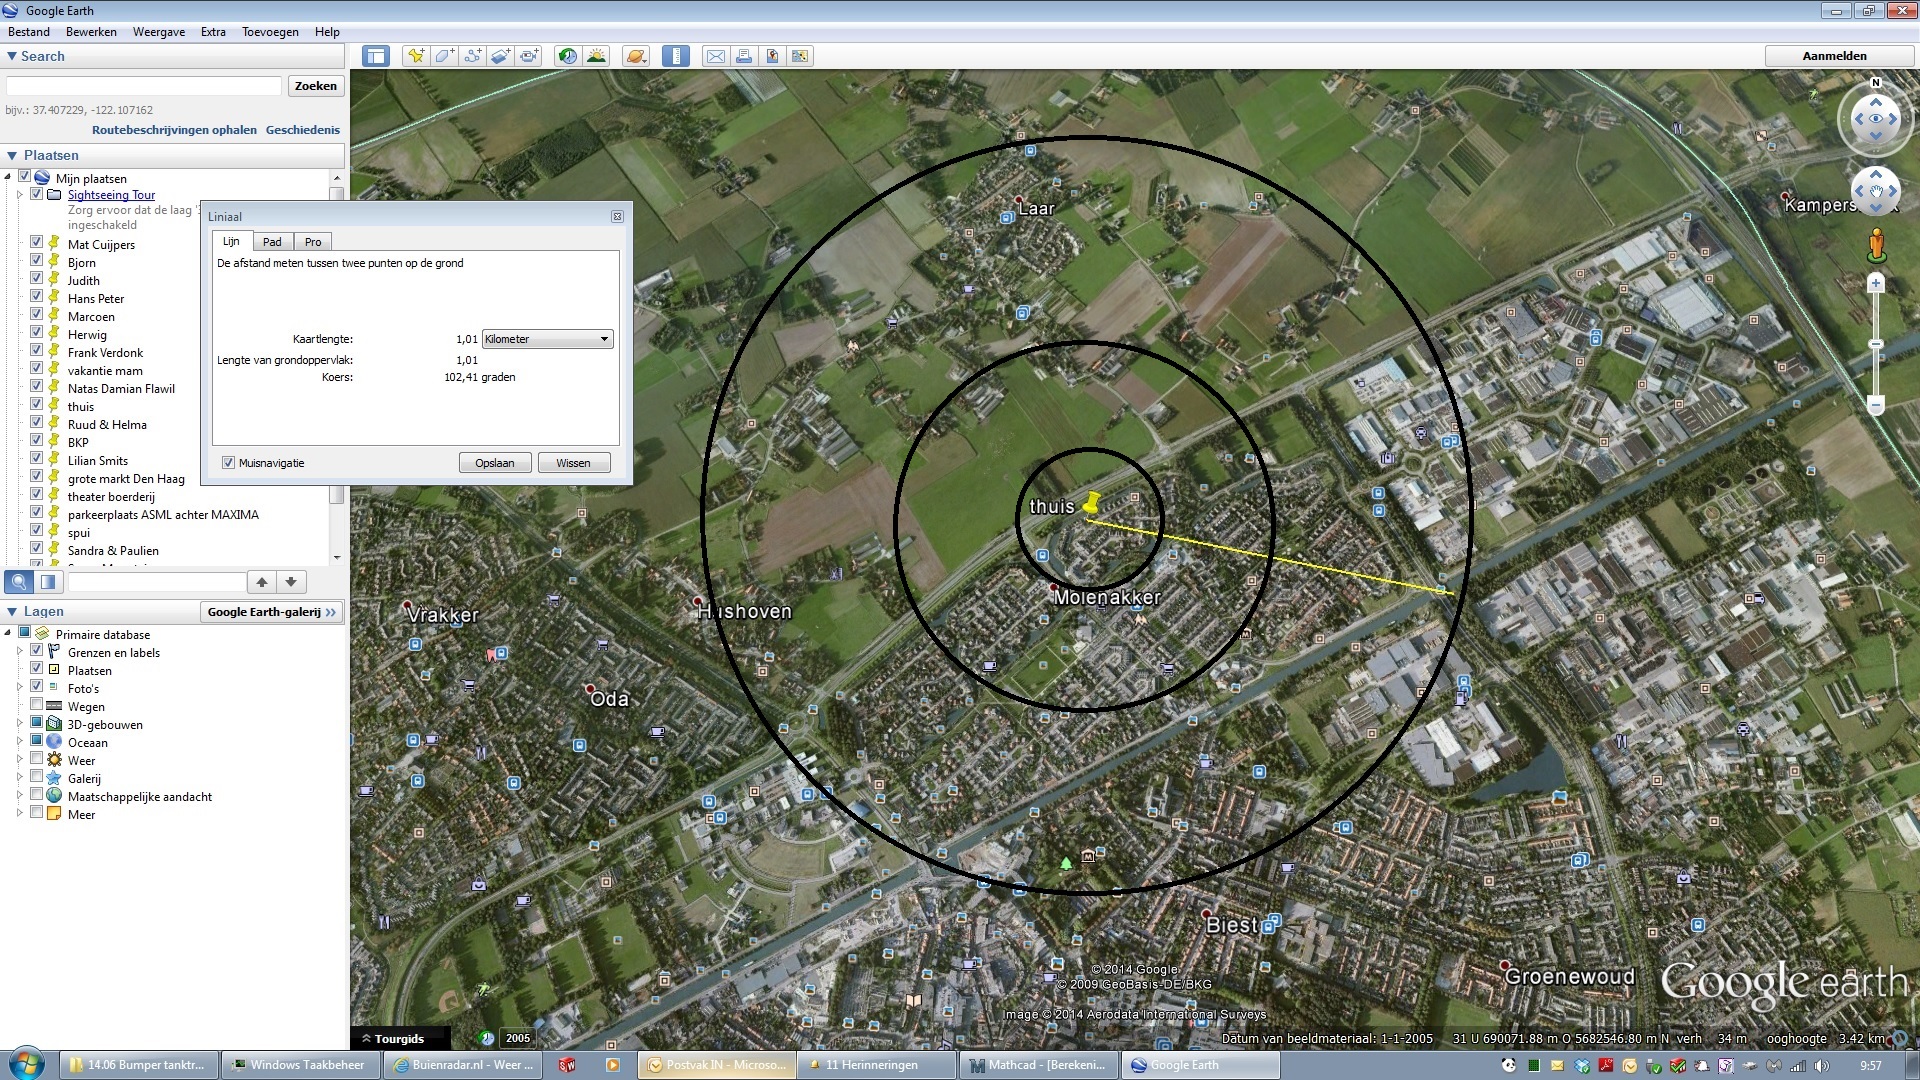Click the zoom slider handle
This screenshot has height=1080, width=1920.
(x=1876, y=344)
